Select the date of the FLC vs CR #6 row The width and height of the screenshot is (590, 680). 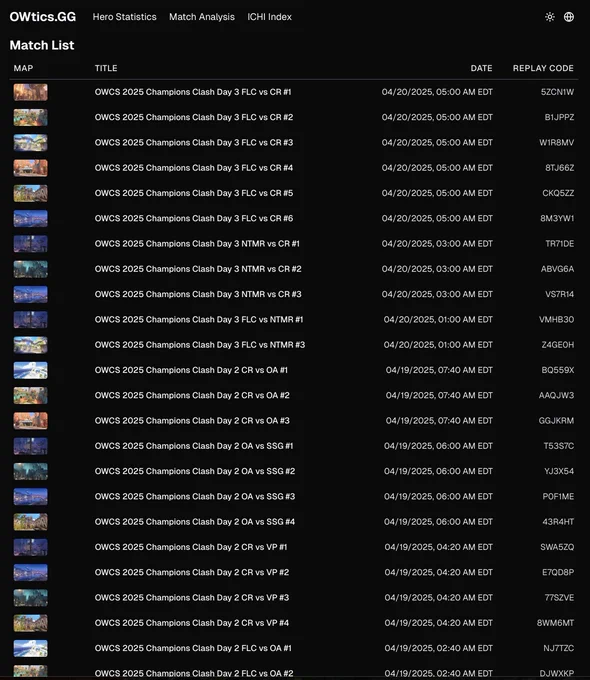pos(437,219)
